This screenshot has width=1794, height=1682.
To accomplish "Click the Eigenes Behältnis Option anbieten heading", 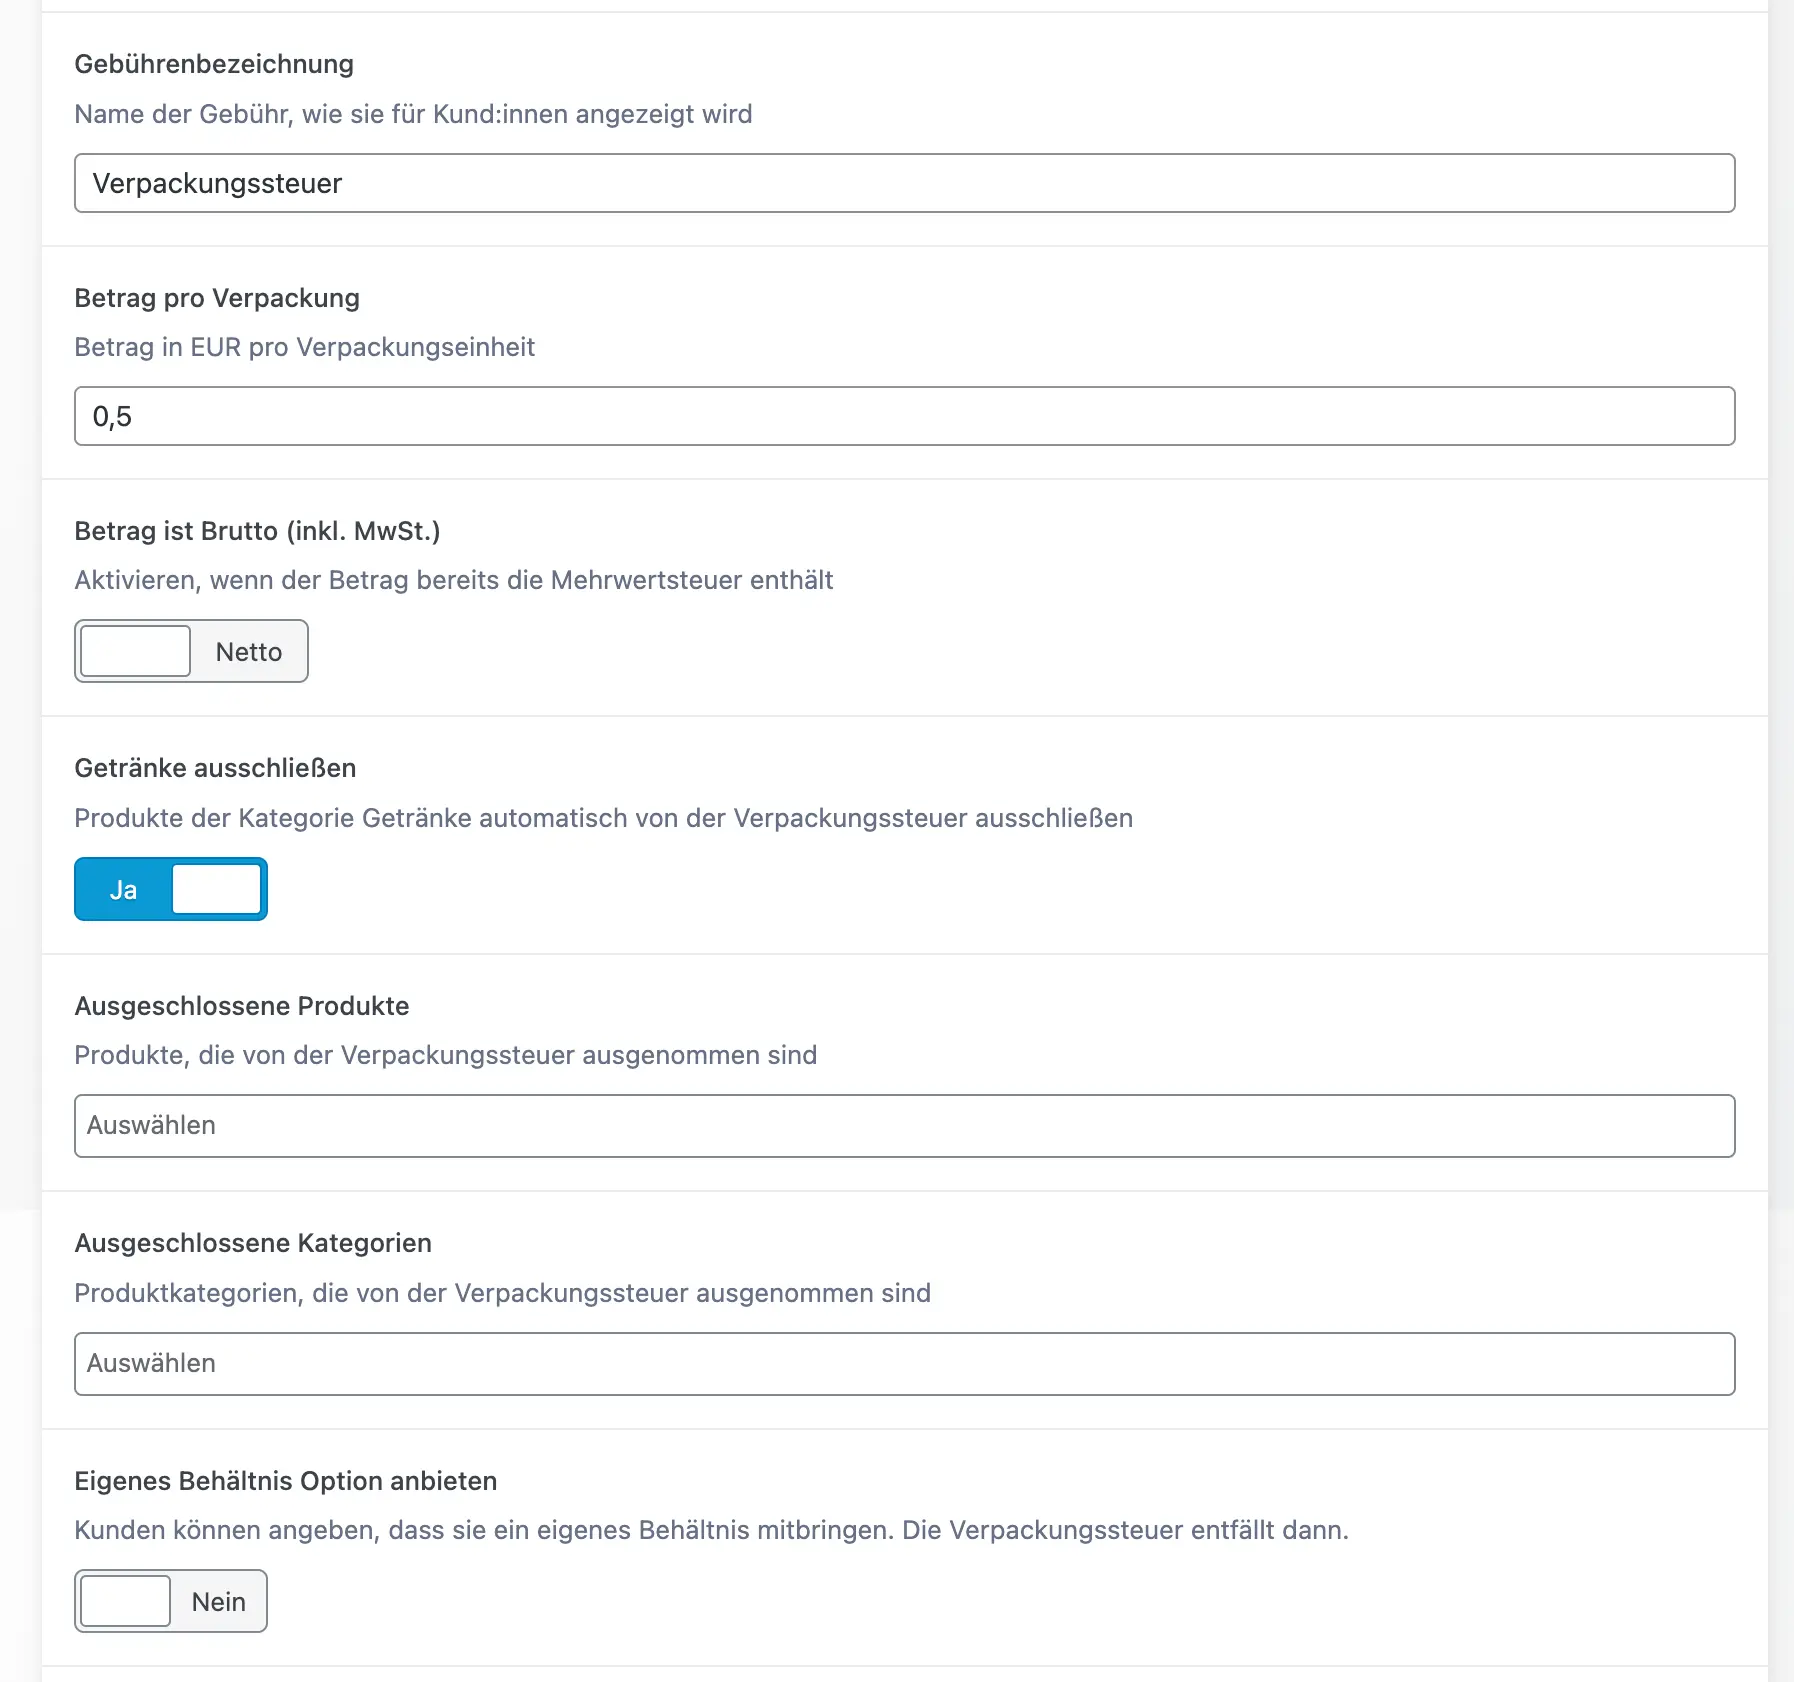I will pyautogui.click(x=286, y=1481).
